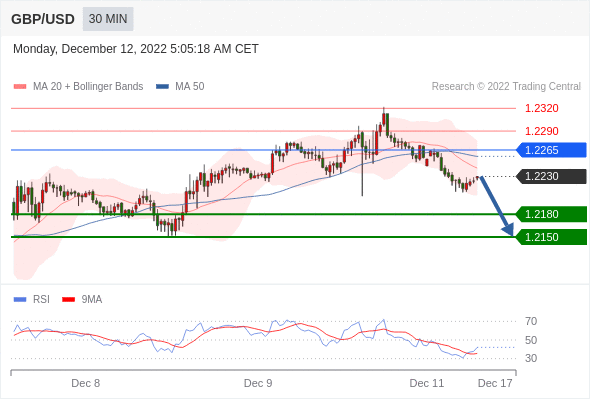The image size is (590, 400).
Task: Click the RSI 70 level label
Action: 531,321
